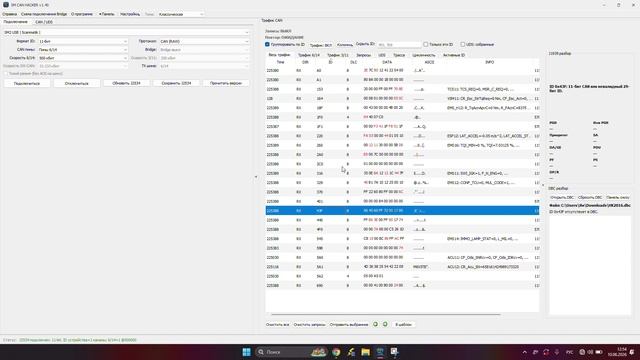Switch to the Подключение tab

[16, 22]
